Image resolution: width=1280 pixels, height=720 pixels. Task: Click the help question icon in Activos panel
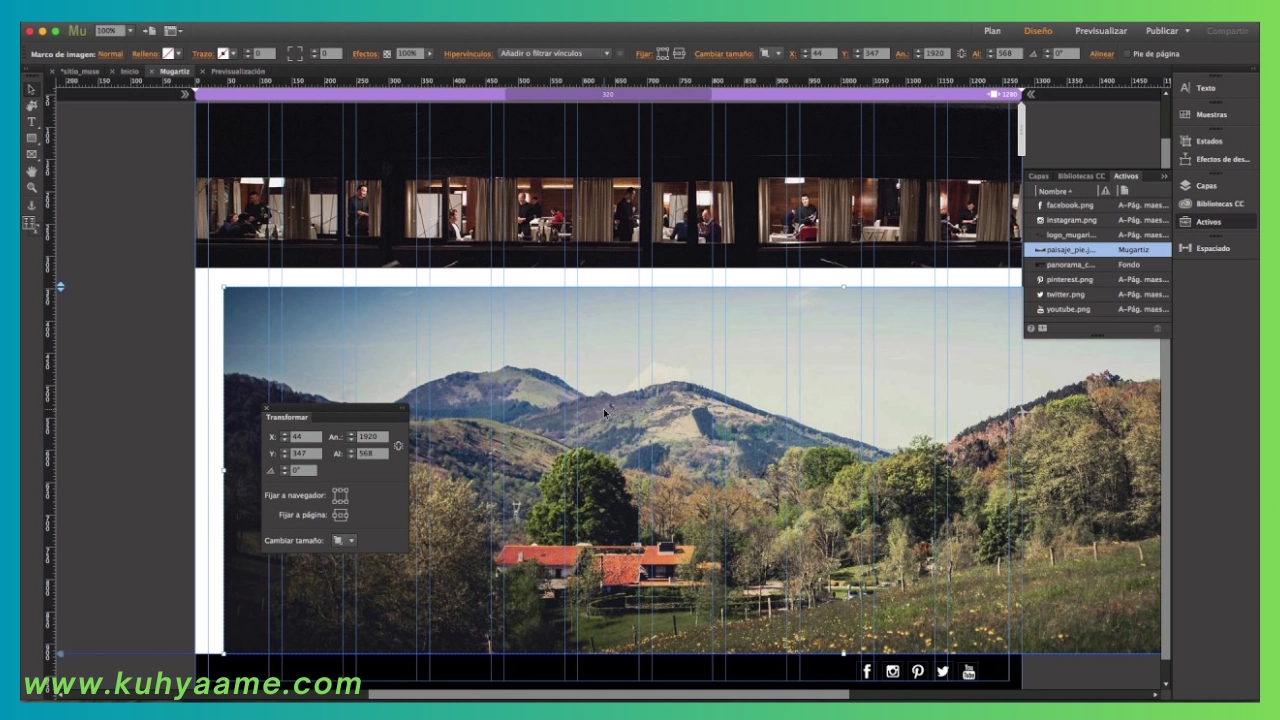pyautogui.click(x=1031, y=328)
